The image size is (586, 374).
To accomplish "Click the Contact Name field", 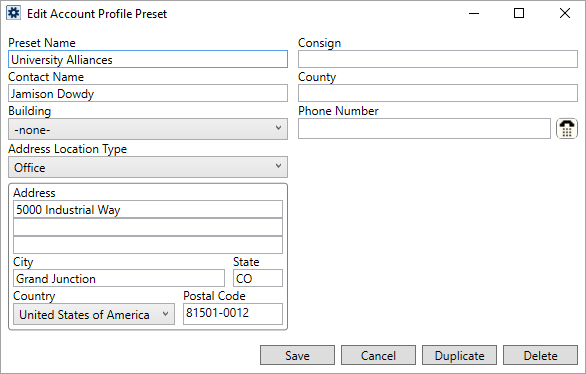I will (148, 93).
